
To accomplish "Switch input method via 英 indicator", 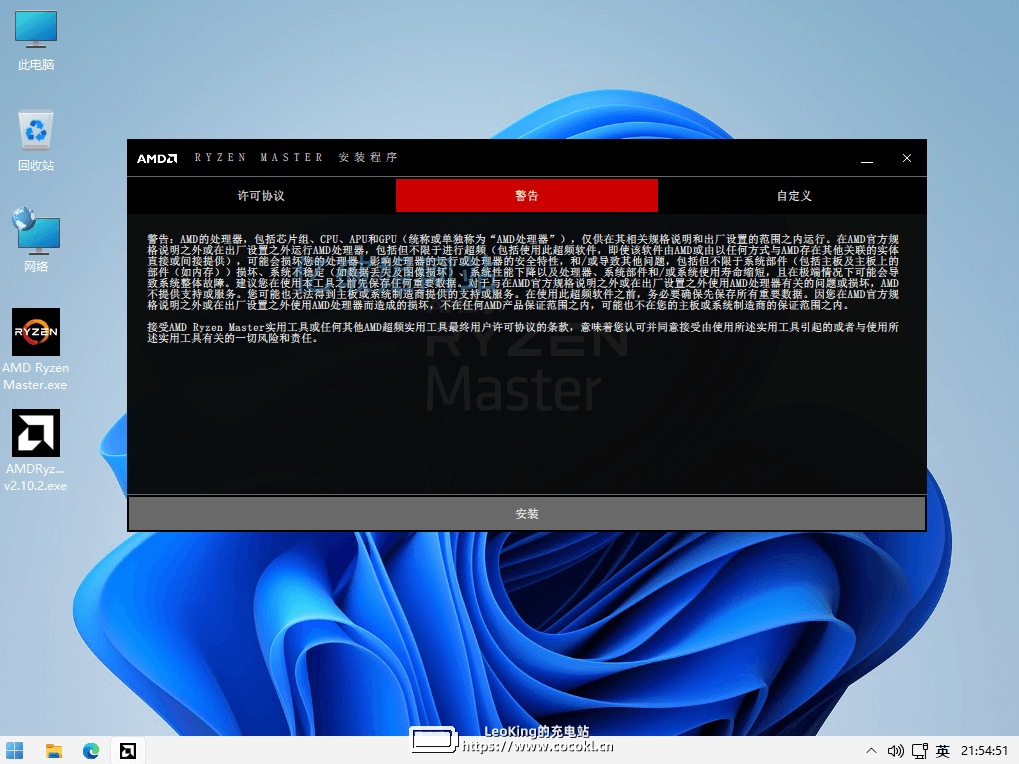I will point(942,751).
